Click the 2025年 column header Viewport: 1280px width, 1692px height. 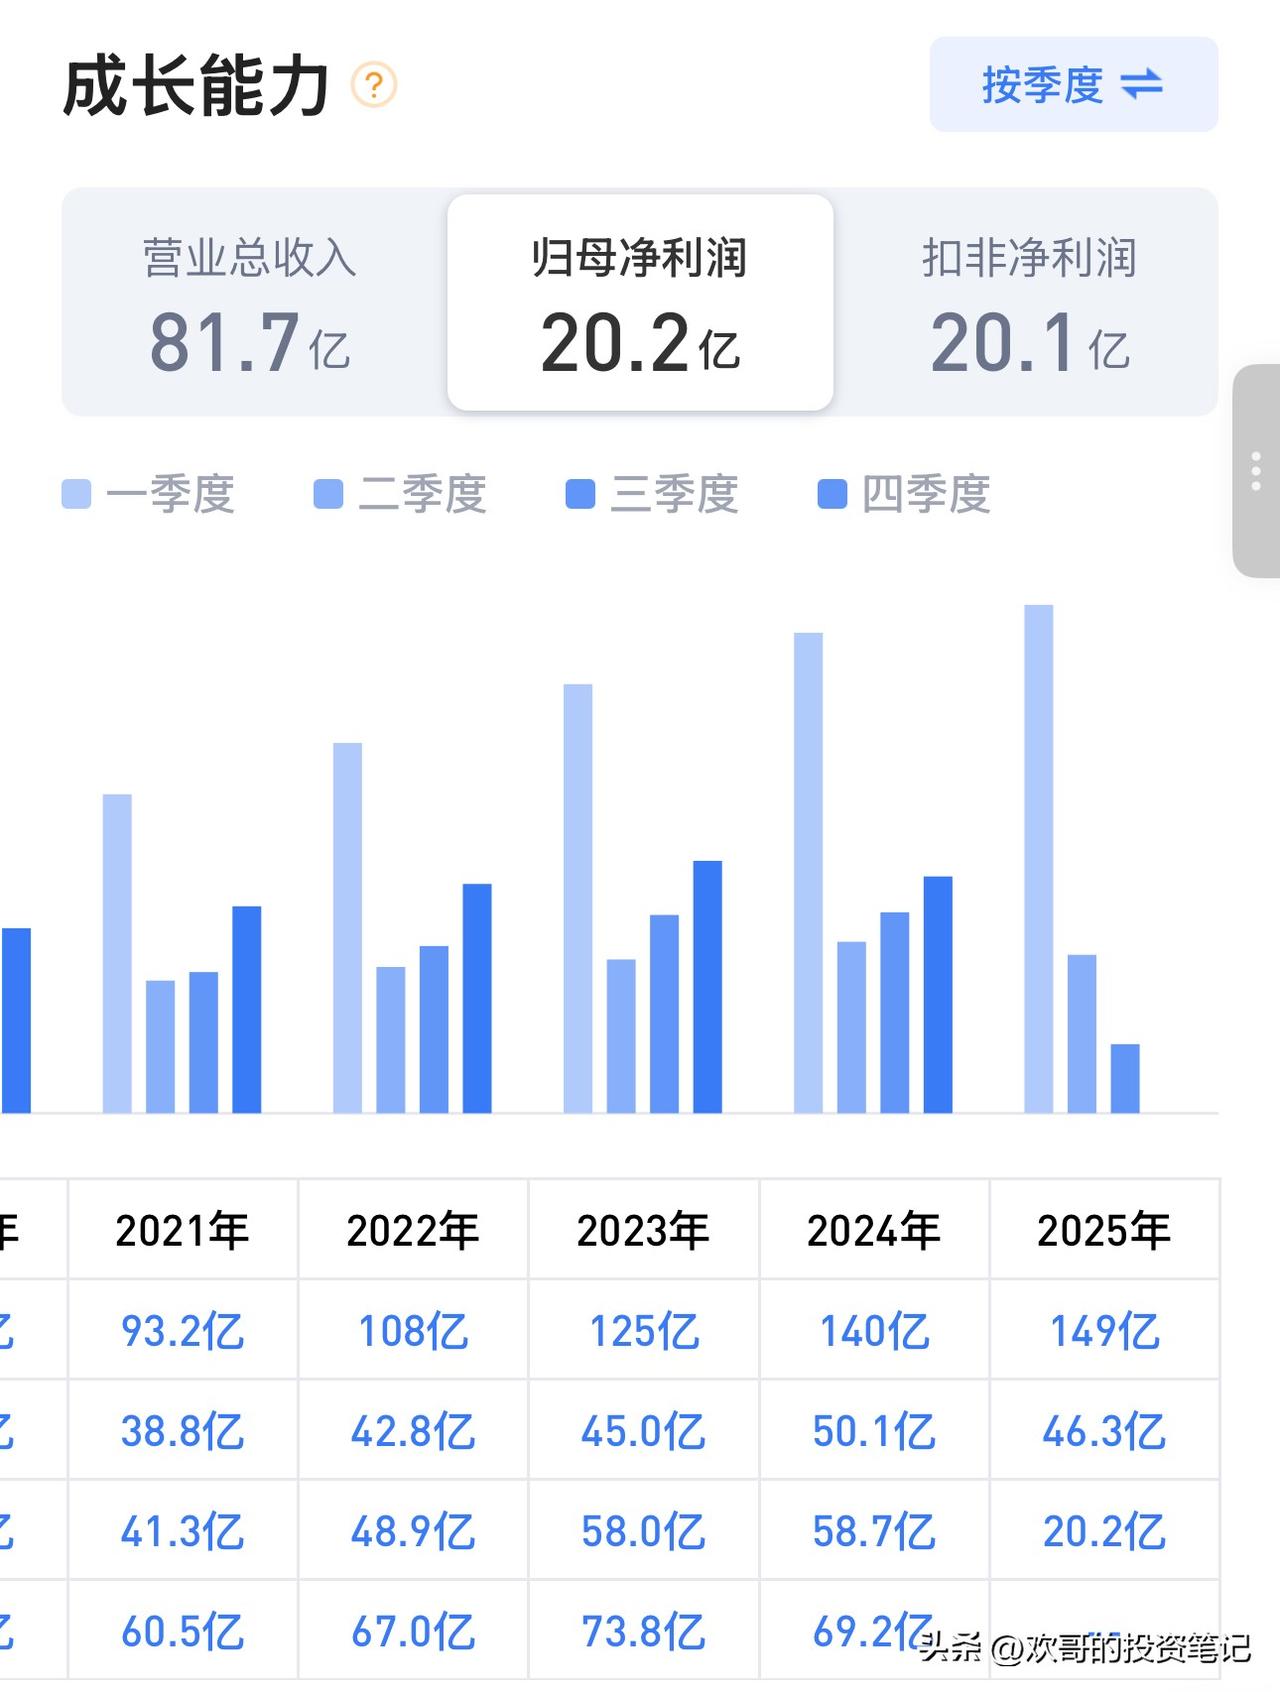1104,1230
